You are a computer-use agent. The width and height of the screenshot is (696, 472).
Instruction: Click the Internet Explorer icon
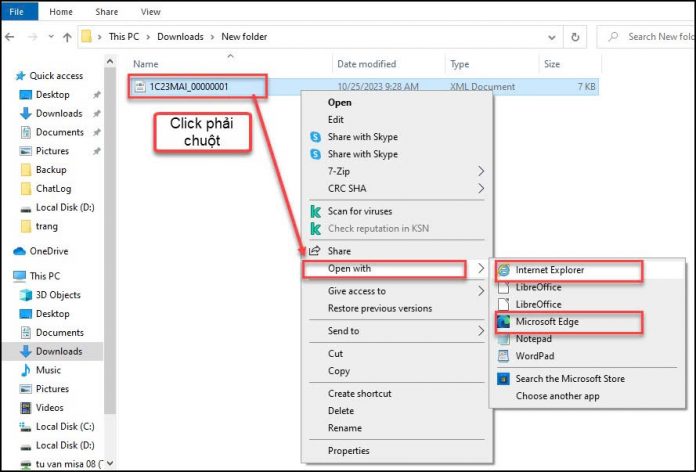coord(503,270)
